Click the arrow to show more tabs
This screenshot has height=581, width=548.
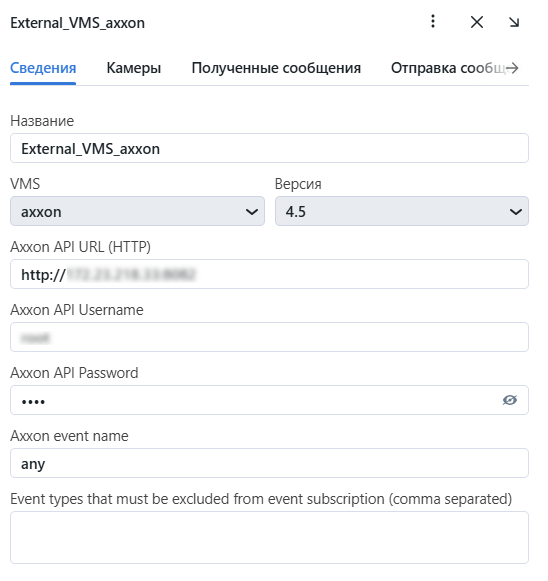click(512, 68)
